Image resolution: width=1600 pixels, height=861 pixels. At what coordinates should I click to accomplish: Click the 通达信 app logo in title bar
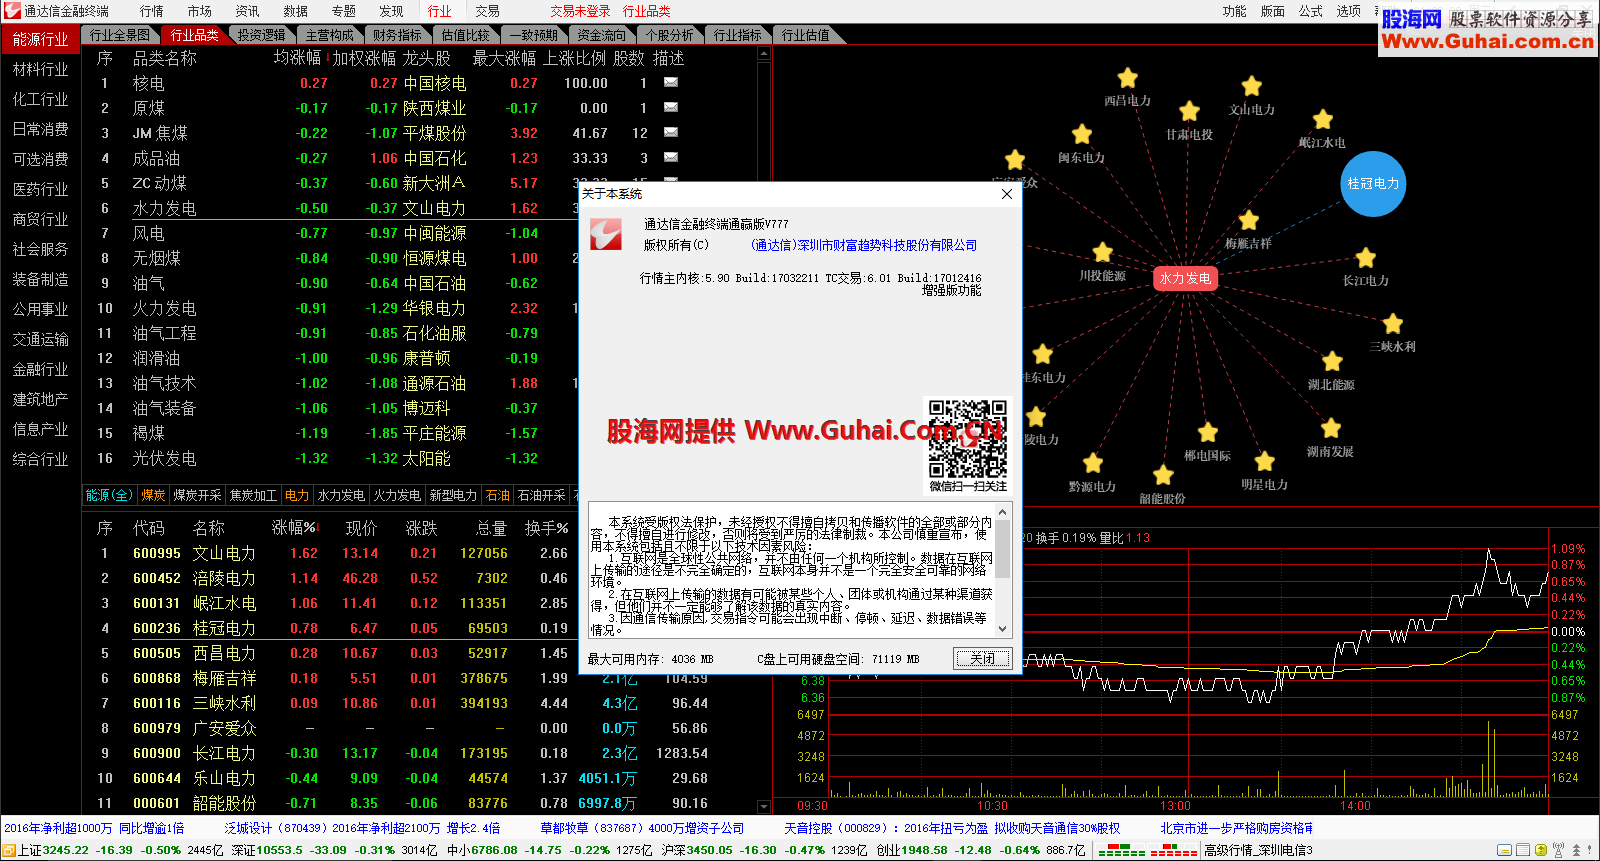pos(12,11)
